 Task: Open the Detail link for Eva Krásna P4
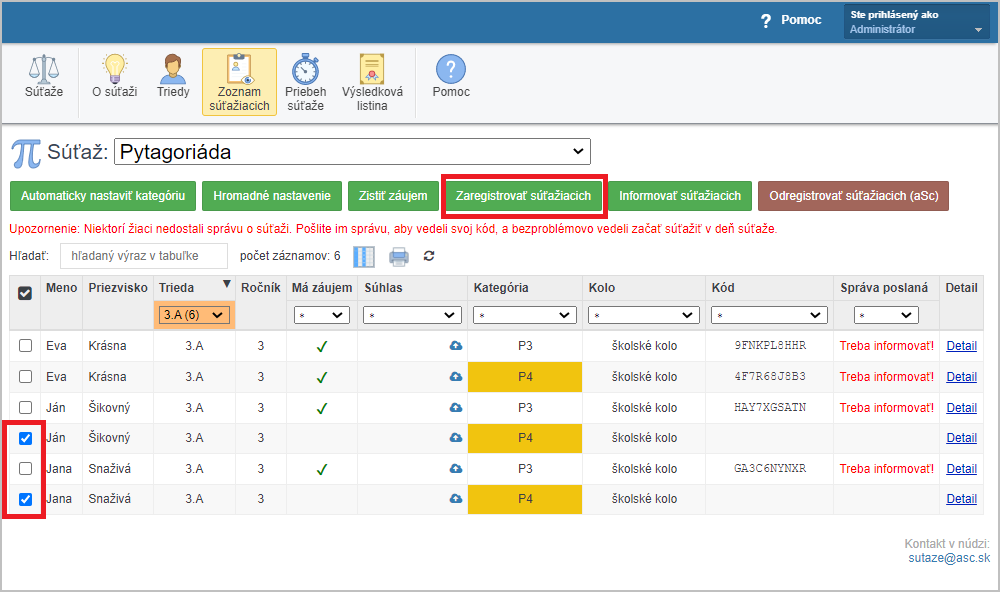tap(961, 377)
